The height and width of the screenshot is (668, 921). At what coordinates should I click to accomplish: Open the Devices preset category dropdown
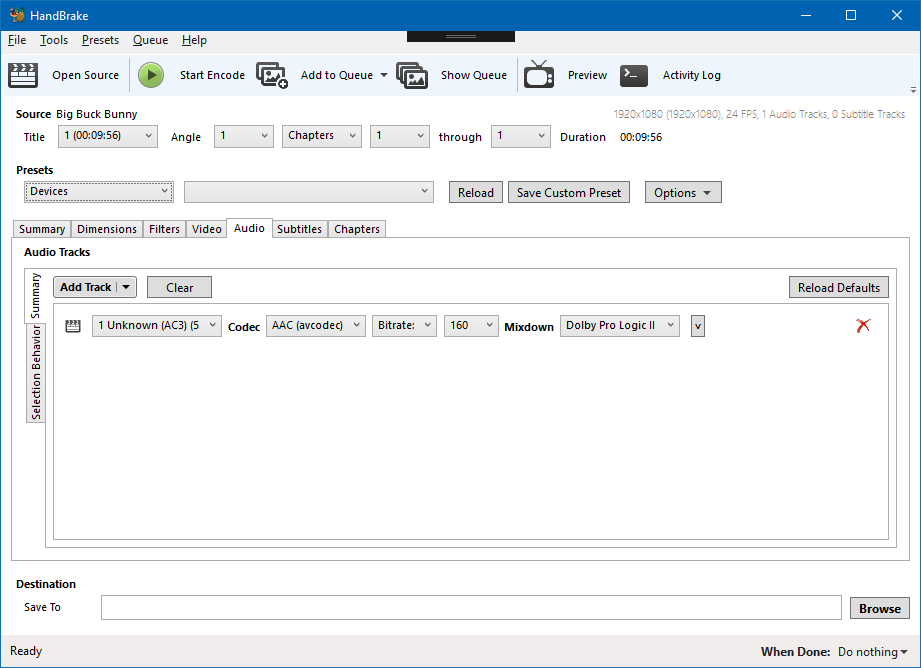point(99,192)
